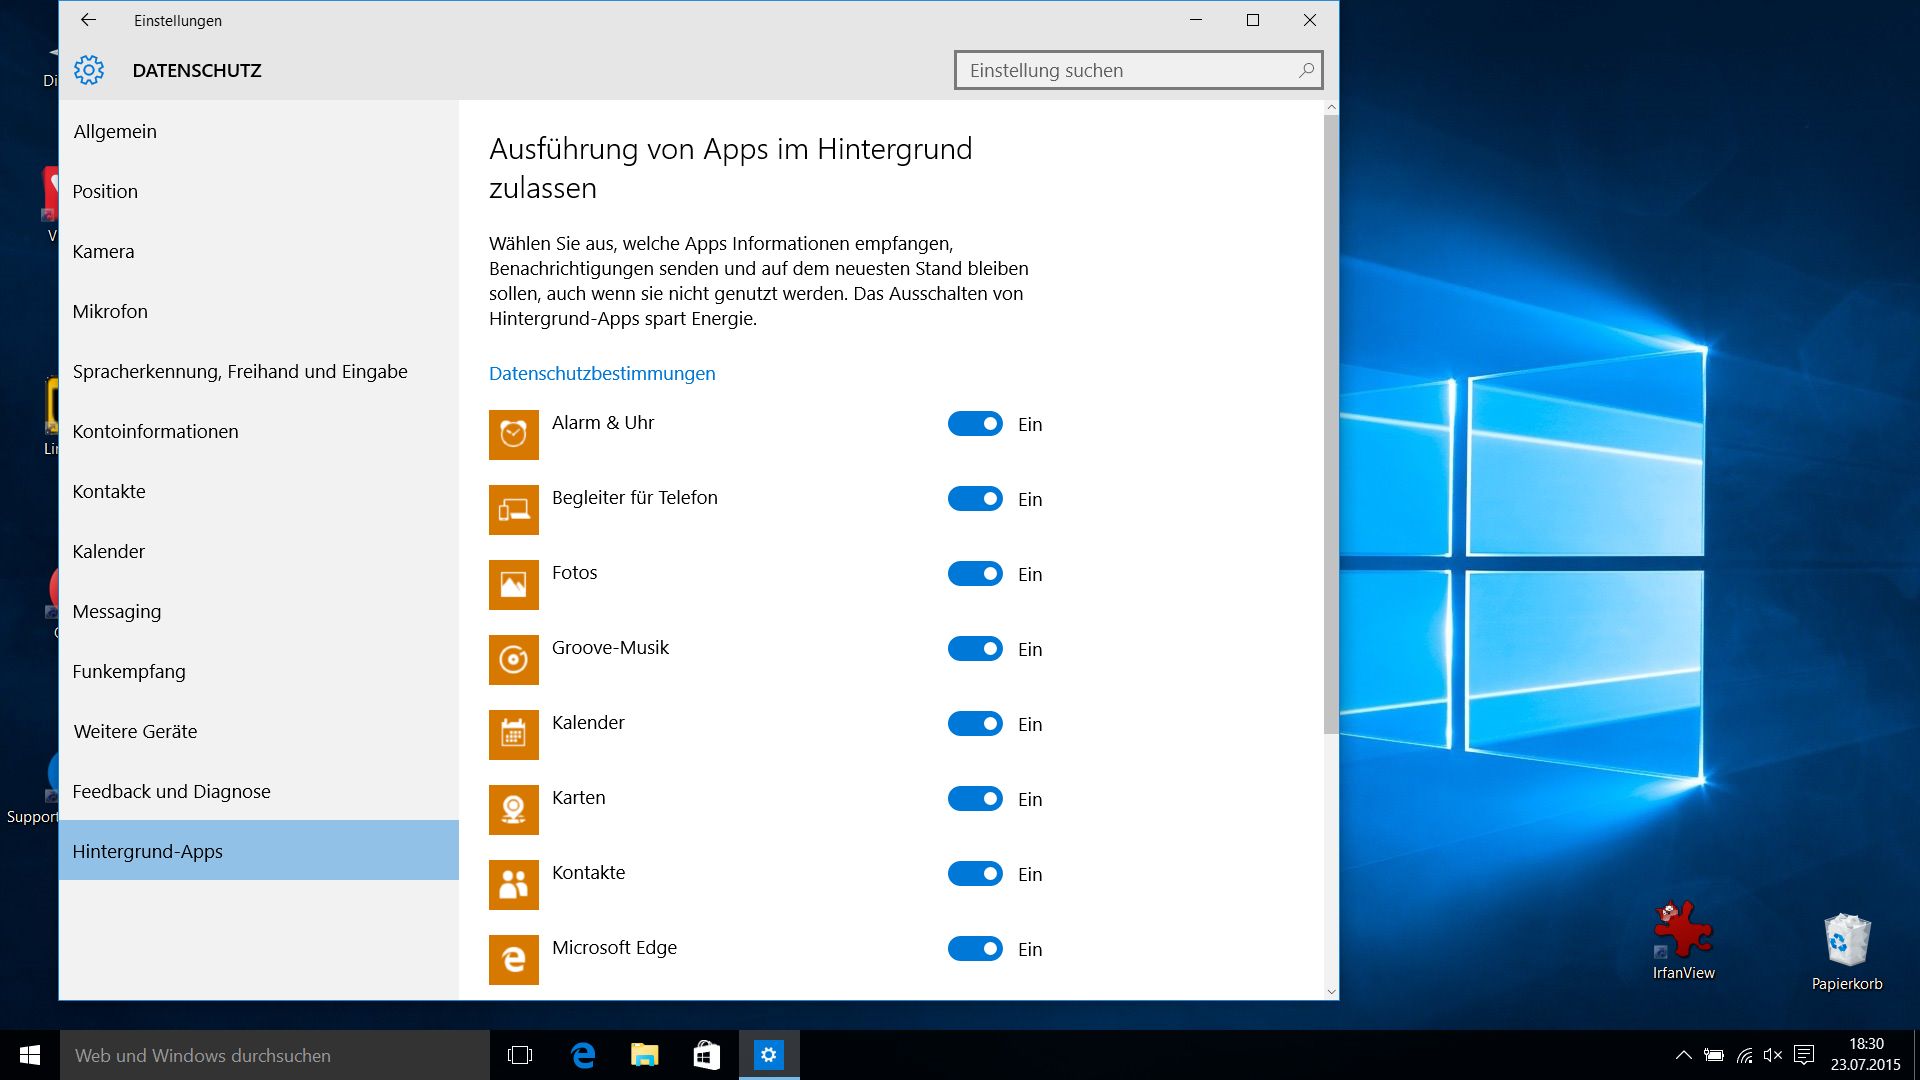1920x1080 pixels.
Task: Open the Funkempfang section
Action: tap(259, 671)
